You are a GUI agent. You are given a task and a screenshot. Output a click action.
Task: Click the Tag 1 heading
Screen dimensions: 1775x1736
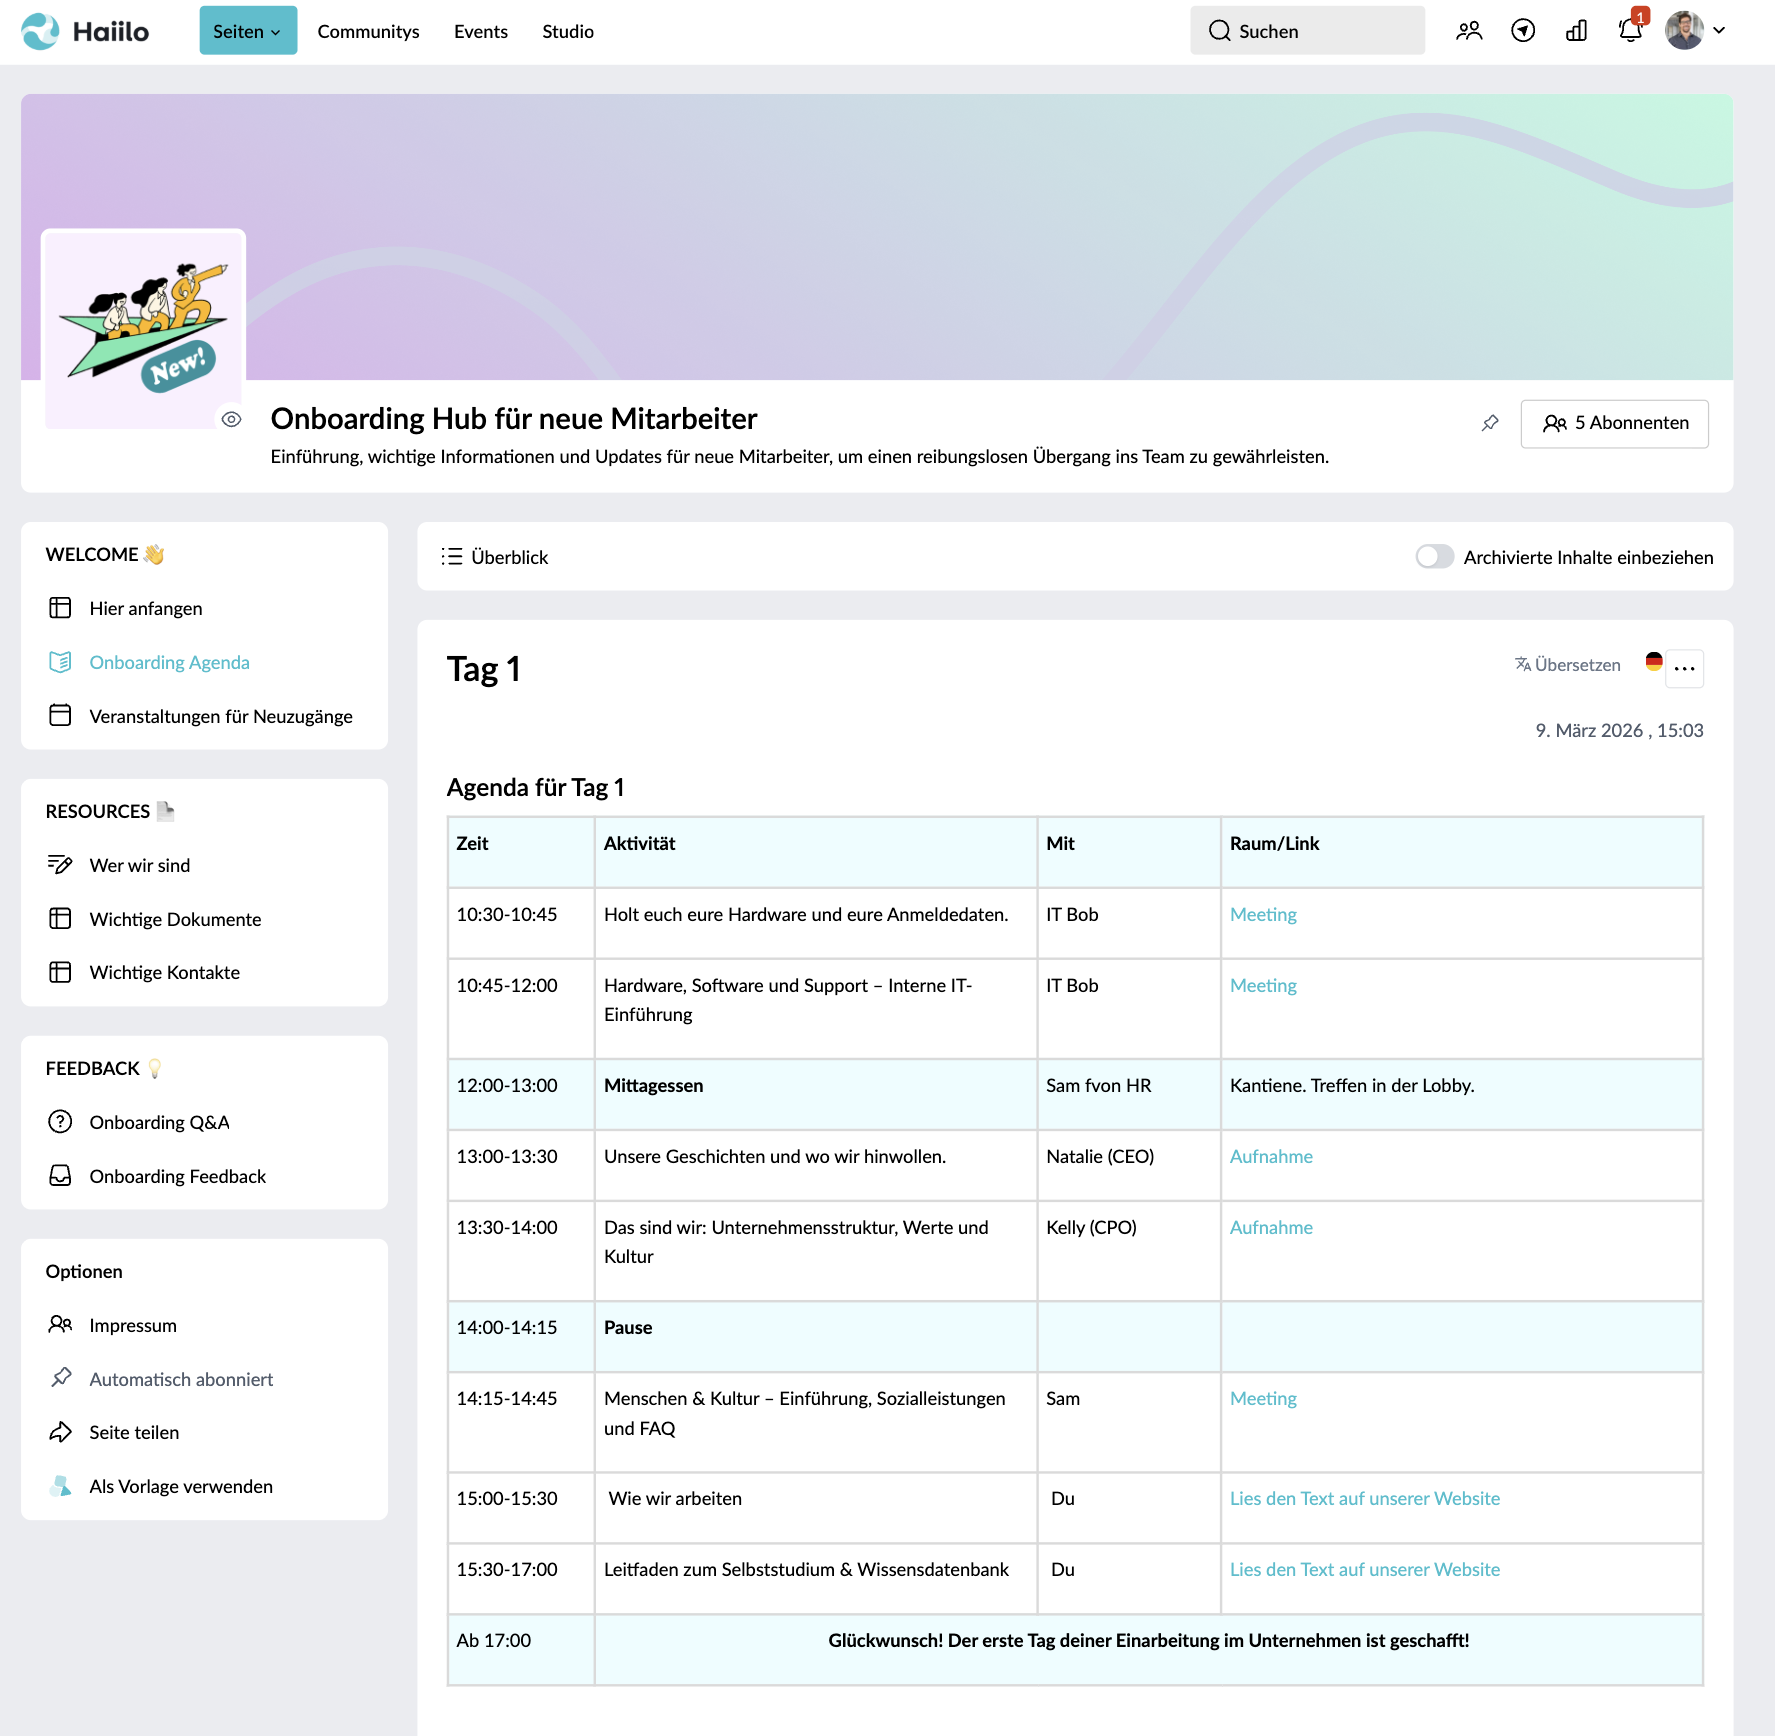[484, 669]
